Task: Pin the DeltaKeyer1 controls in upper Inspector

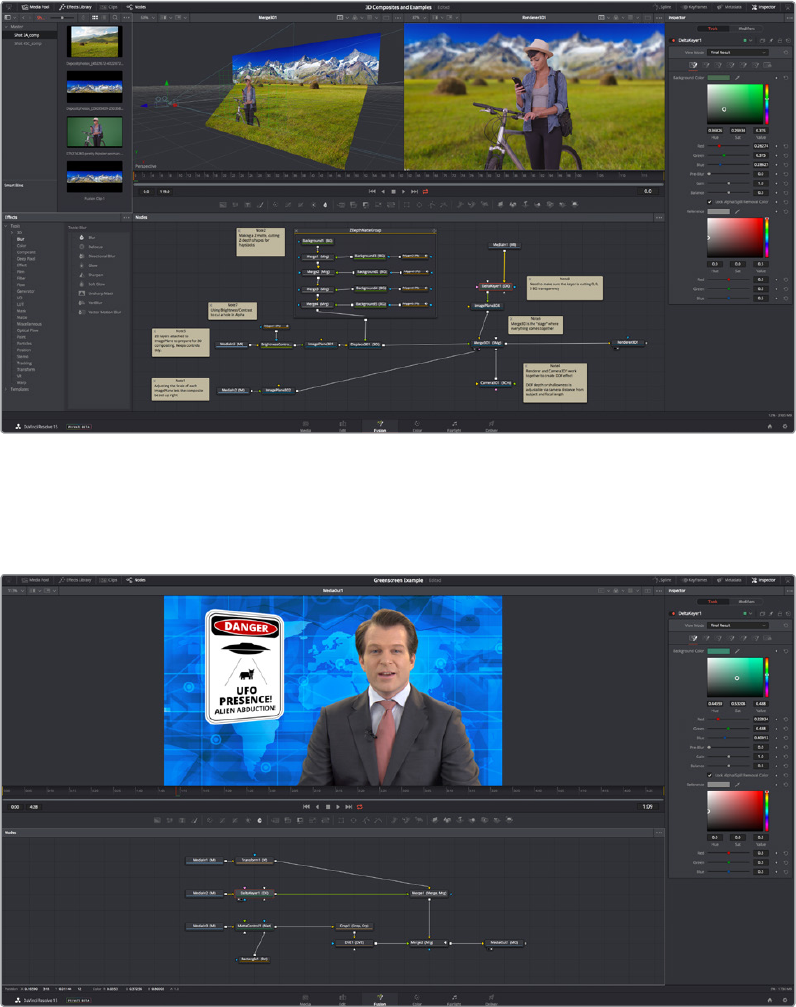Action: tap(772, 40)
